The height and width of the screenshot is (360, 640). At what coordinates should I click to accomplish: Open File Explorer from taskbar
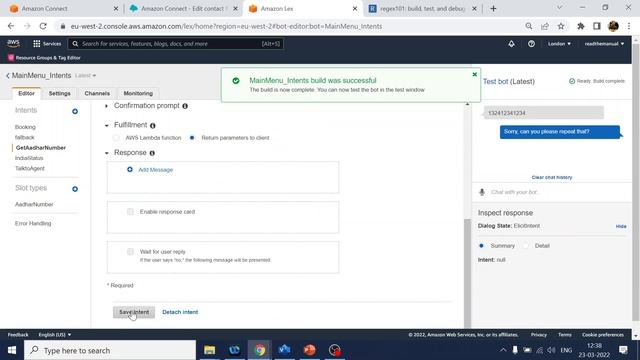209,350
